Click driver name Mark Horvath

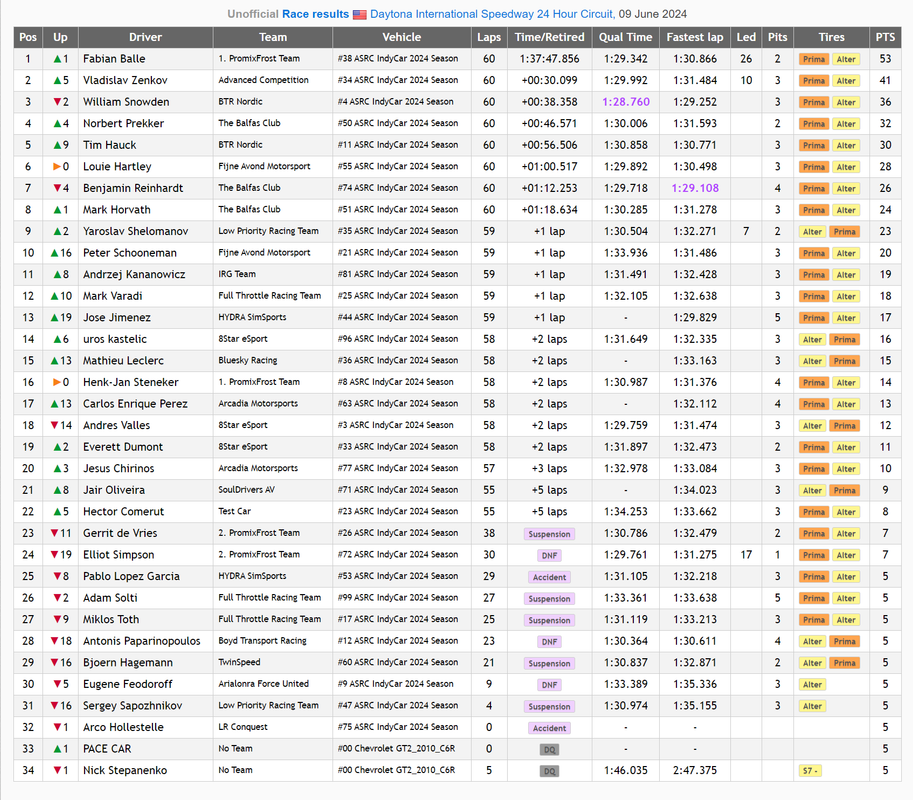click(x=116, y=210)
